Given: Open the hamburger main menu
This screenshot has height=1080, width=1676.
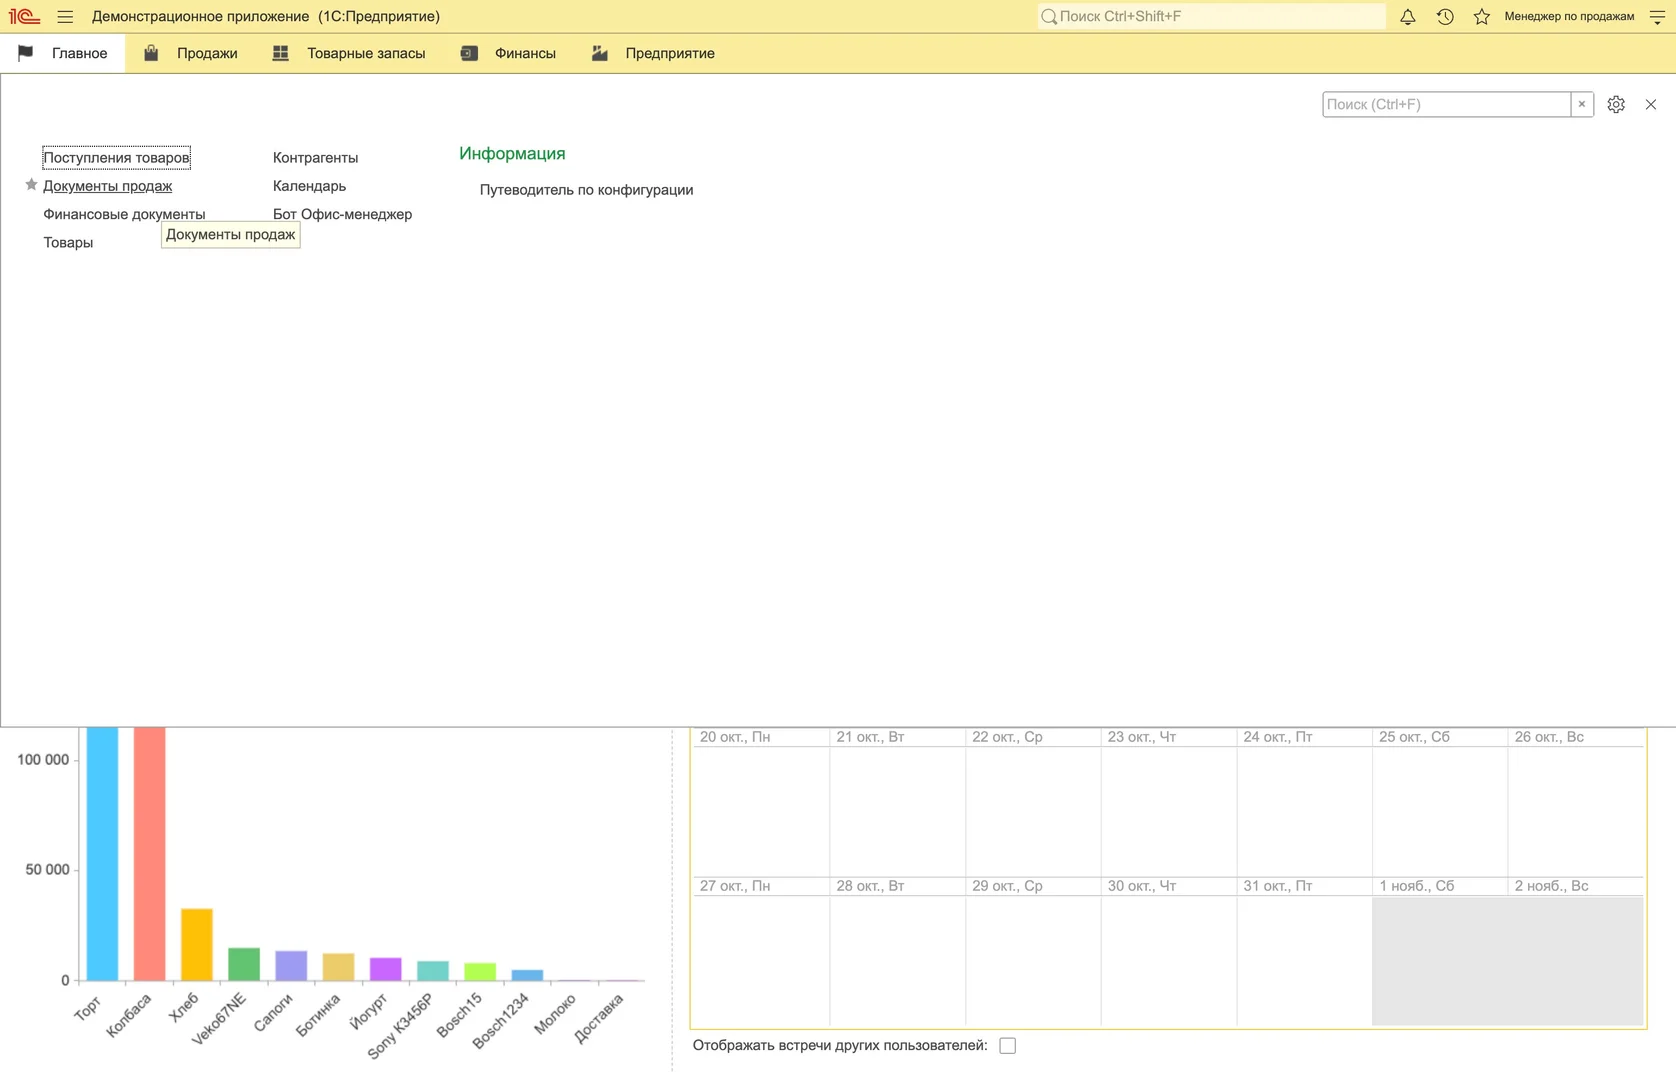Looking at the screenshot, I should (65, 16).
